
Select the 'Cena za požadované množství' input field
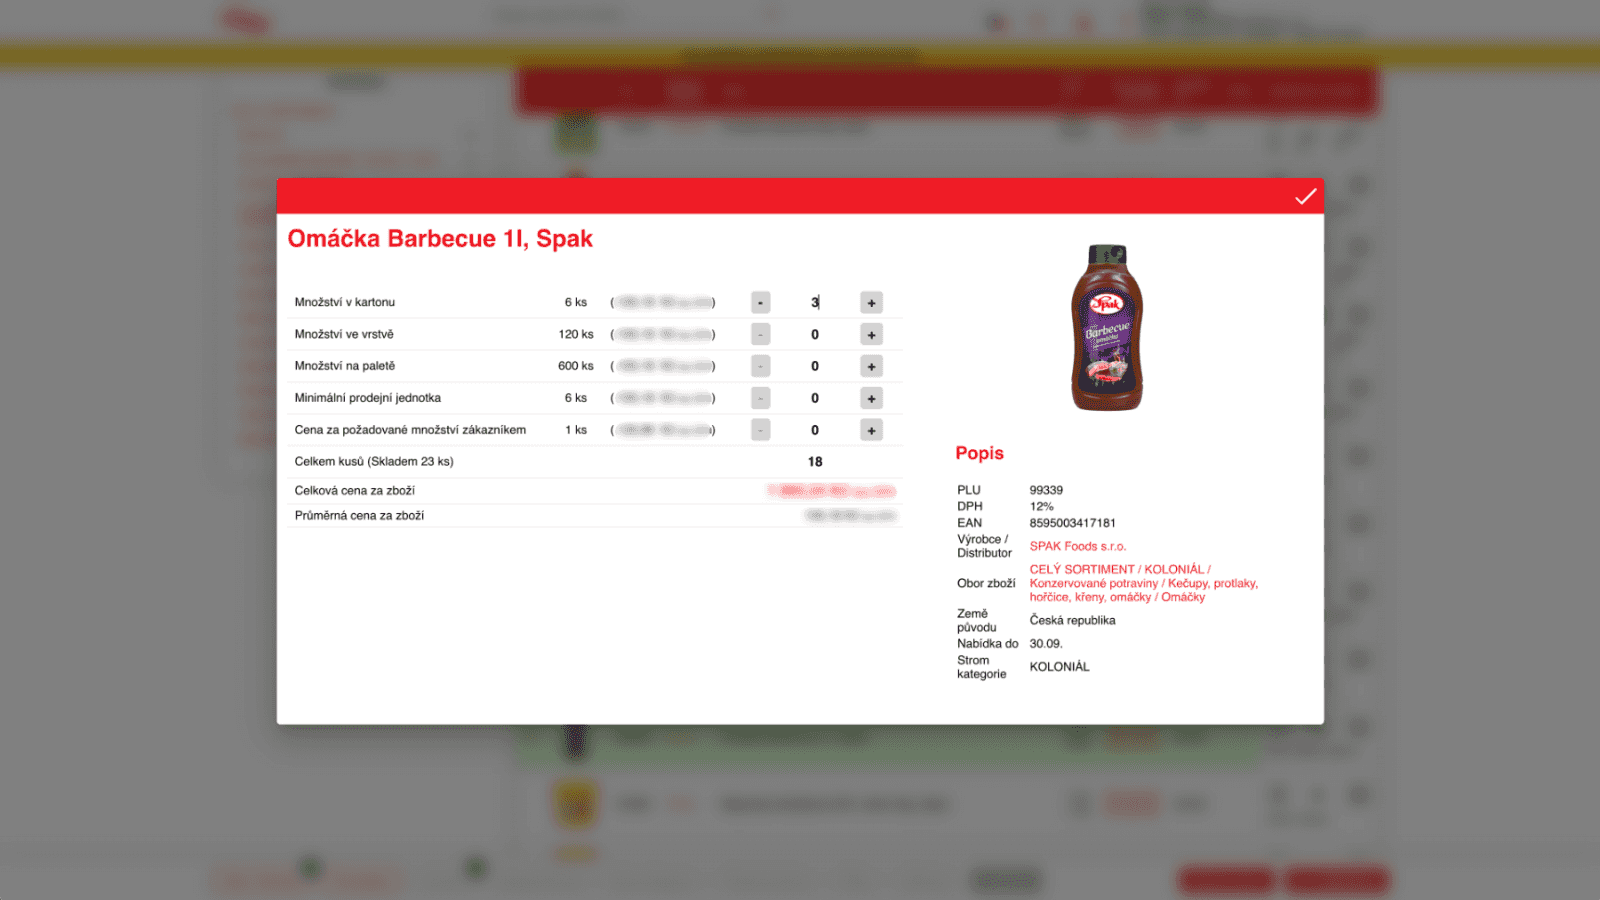click(x=815, y=430)
